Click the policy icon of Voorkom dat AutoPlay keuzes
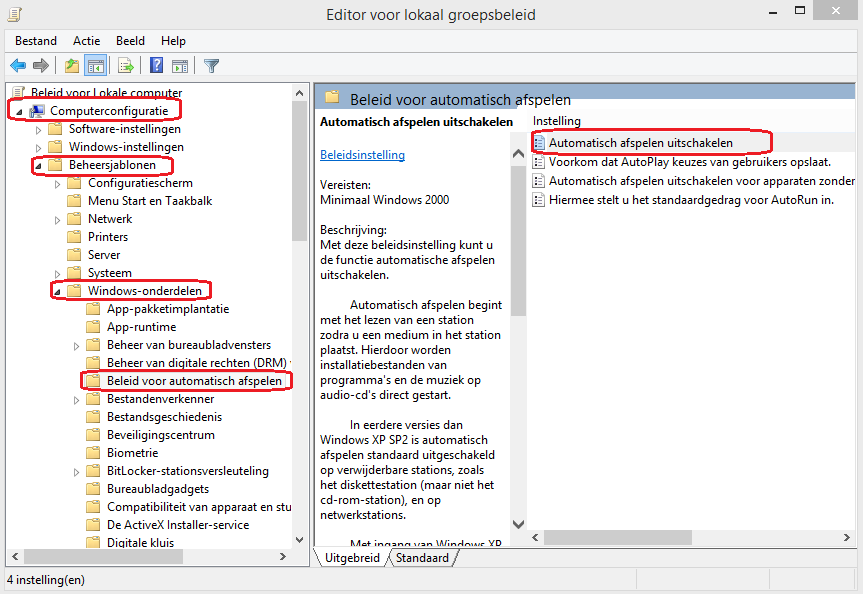863x594 pixels. pos(539,162)
